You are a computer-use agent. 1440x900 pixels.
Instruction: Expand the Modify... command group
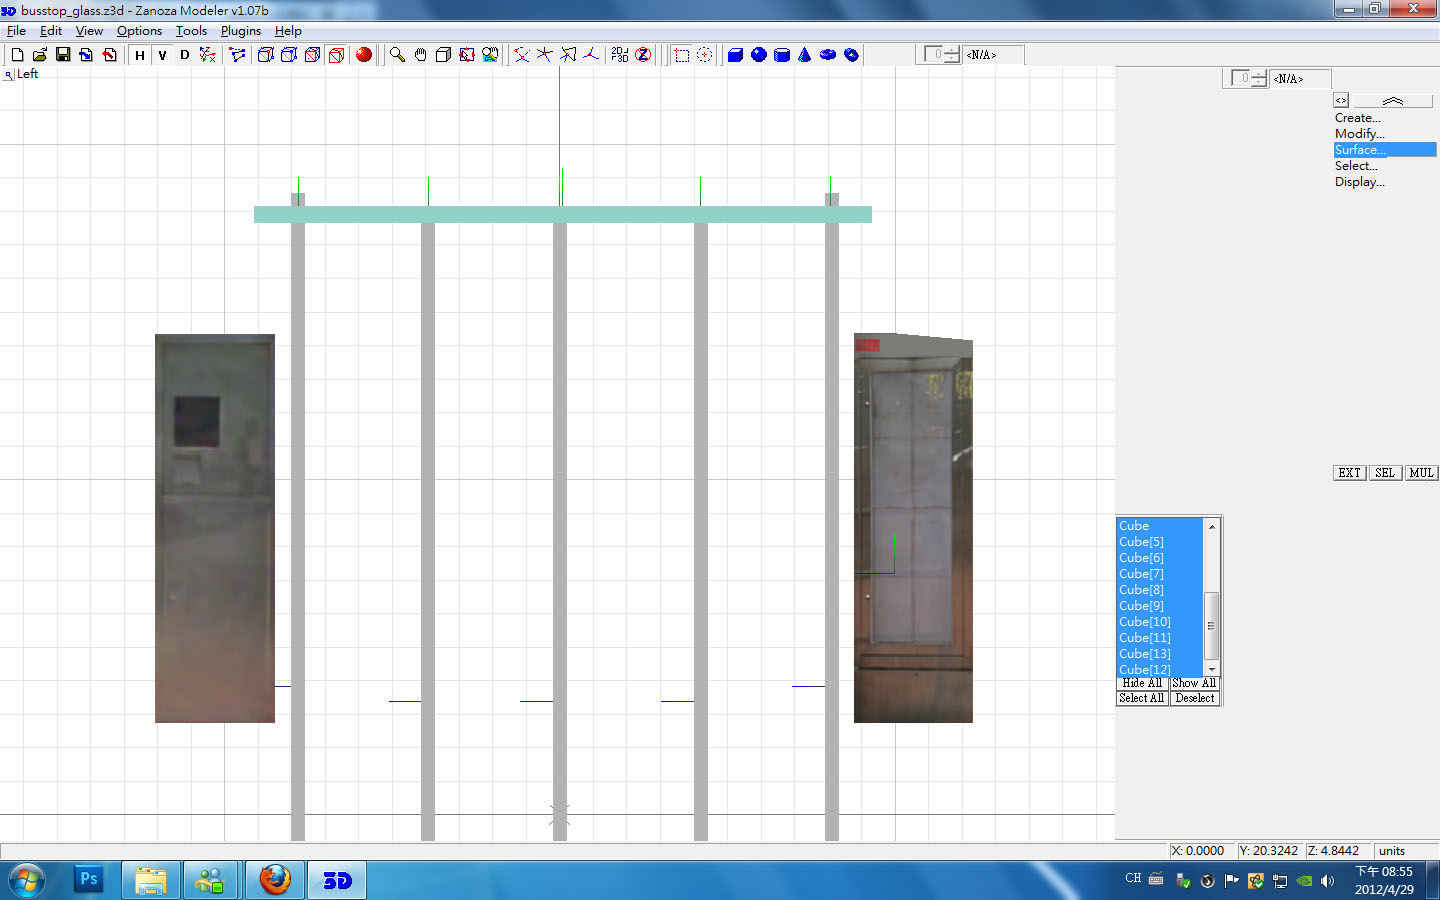coord(1359,134)
